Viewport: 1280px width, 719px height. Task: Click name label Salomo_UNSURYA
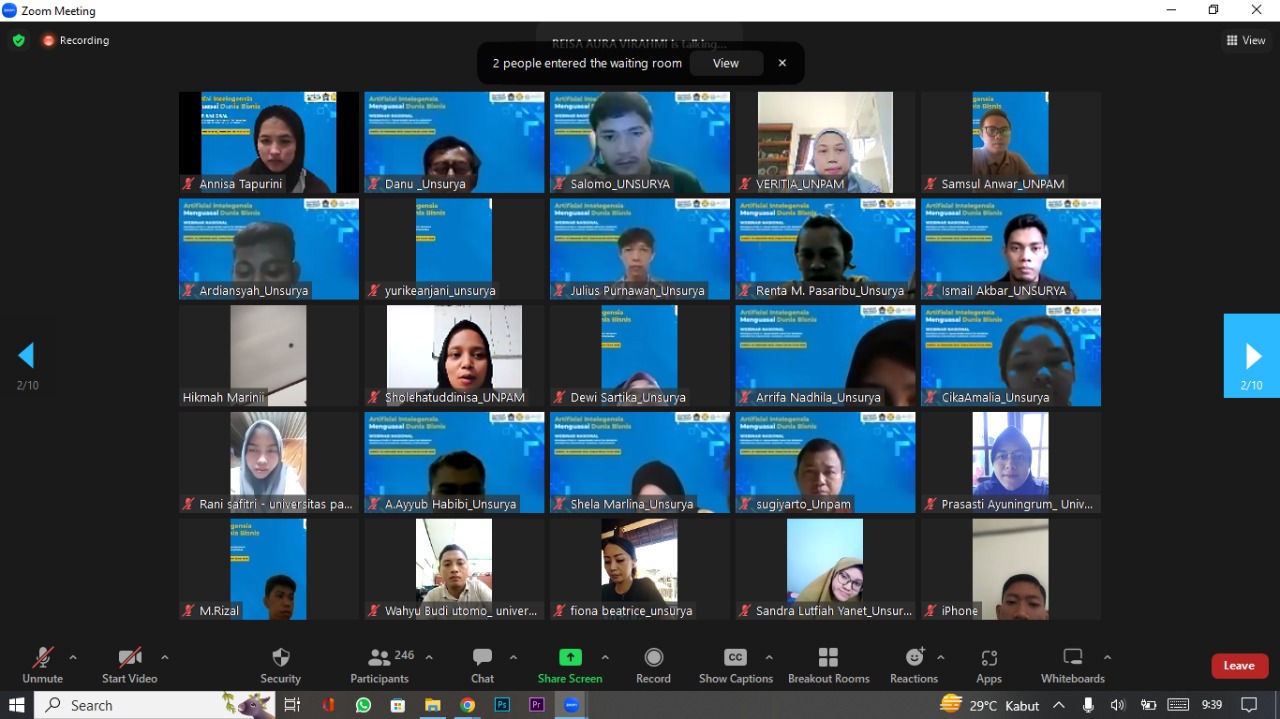click(620, 184)
